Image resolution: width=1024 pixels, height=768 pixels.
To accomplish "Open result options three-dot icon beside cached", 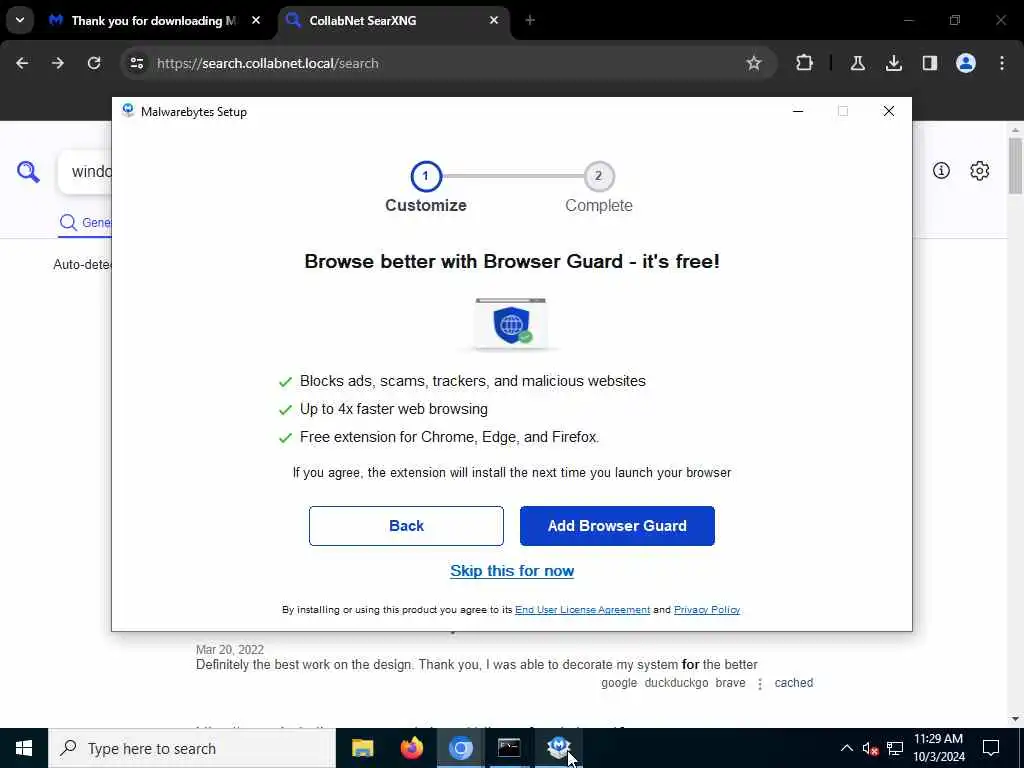I will [x=760, y=684].
